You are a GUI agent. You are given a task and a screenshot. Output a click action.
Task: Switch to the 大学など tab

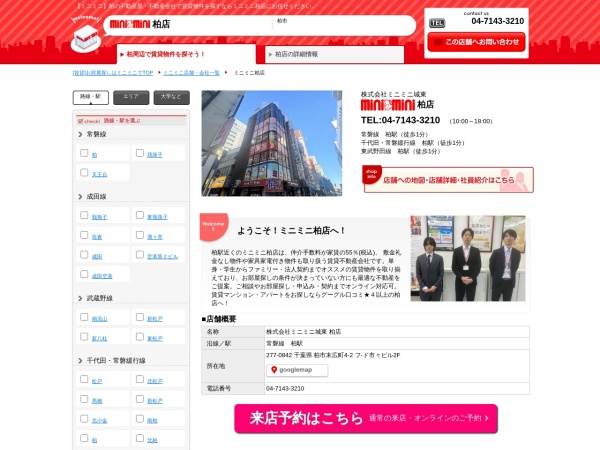(x=171, y=97)
